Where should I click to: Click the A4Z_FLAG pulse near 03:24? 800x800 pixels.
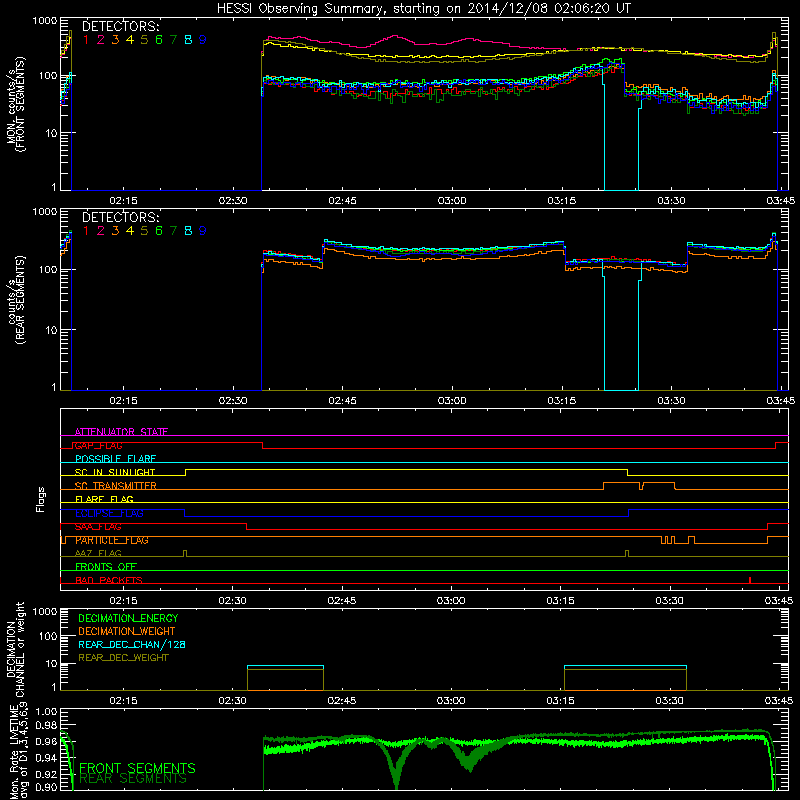(x=627, y=554)
